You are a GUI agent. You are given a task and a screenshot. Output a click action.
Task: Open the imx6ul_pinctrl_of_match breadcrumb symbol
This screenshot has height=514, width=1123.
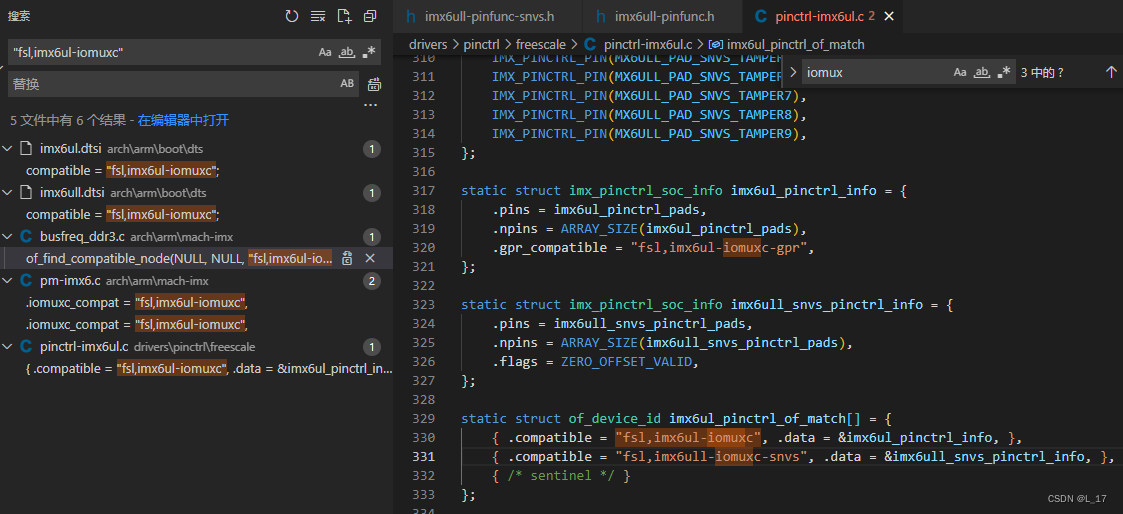tap(796, 44)
